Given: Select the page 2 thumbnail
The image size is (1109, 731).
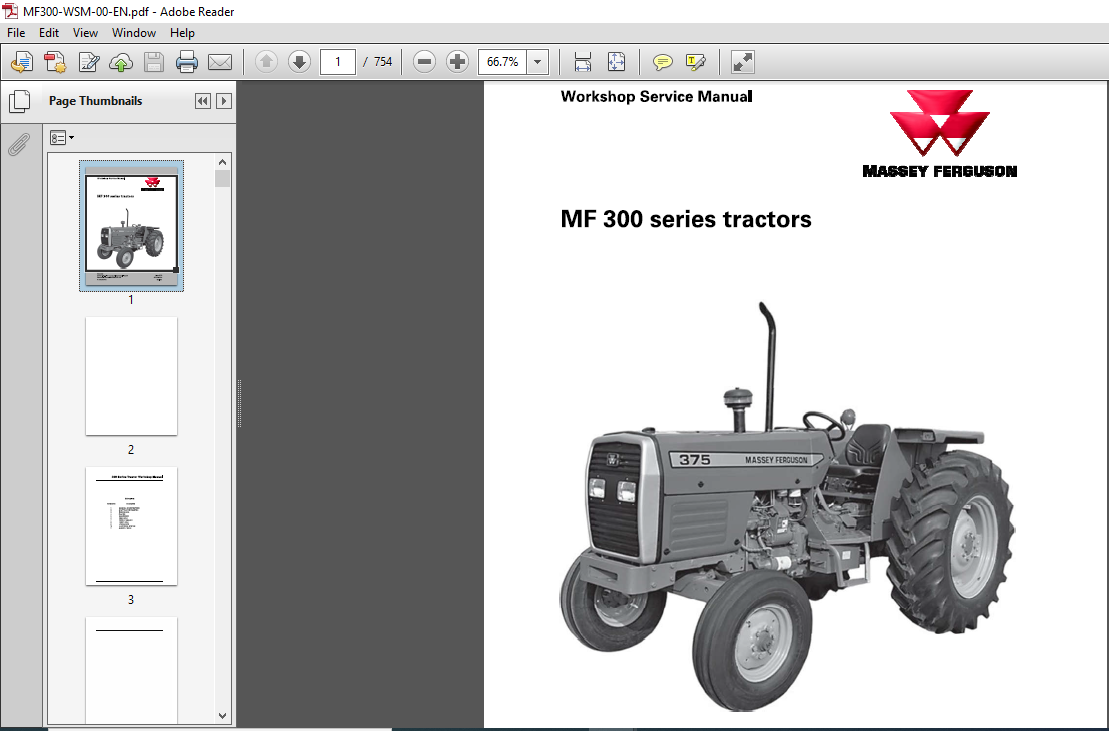Looking at the screenshot, I should point(132,376).
